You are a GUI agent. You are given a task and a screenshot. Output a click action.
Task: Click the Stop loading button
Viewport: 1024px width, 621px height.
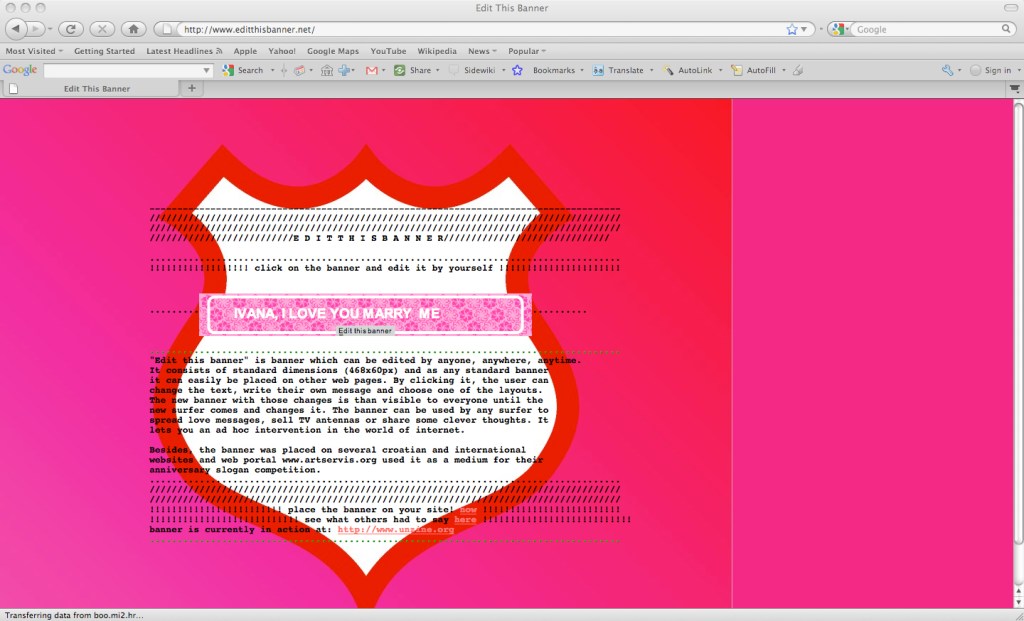click(x=102, y=29)
